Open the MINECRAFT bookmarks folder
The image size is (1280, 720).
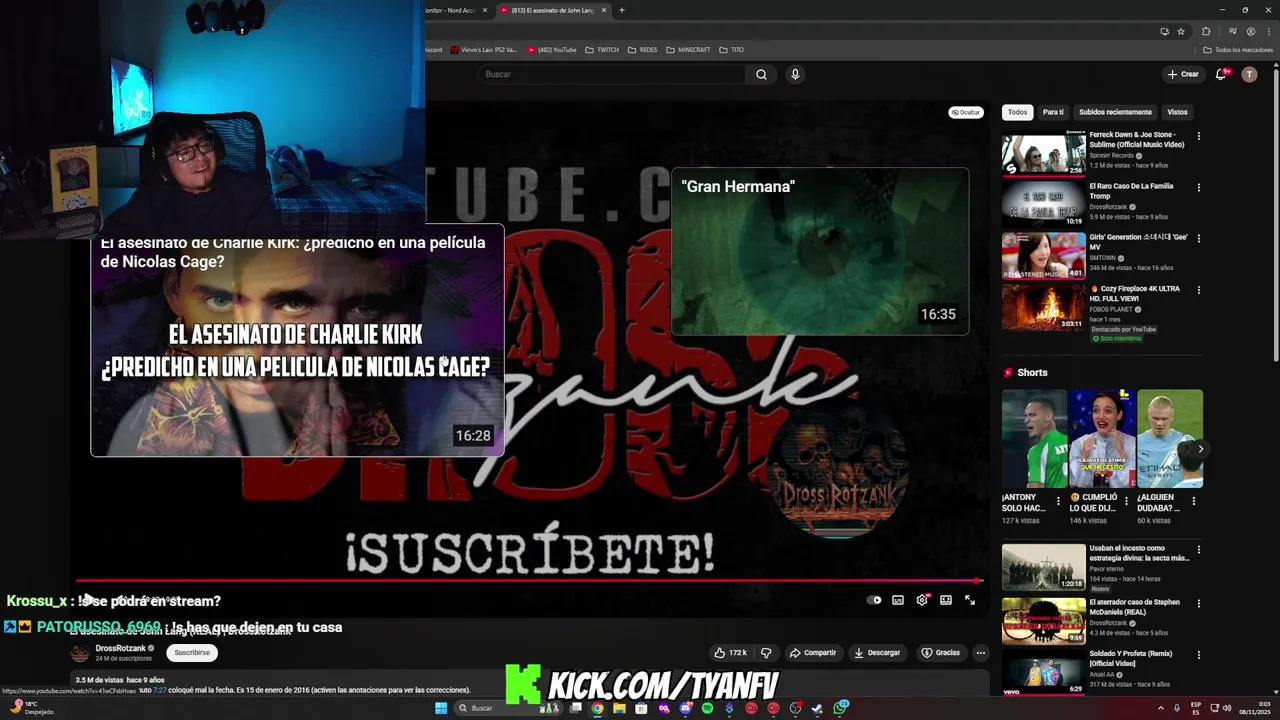[x=689, y=49]
